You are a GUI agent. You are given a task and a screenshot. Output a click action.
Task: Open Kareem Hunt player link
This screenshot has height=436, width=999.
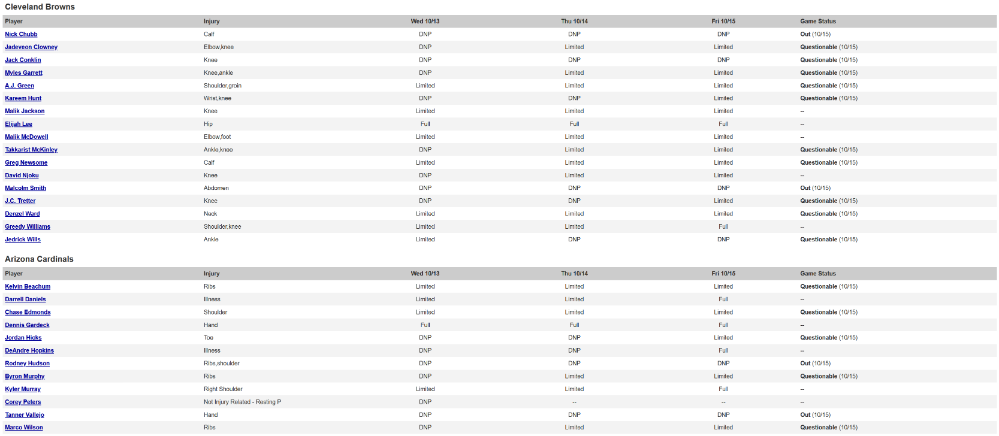pos(23,98)
